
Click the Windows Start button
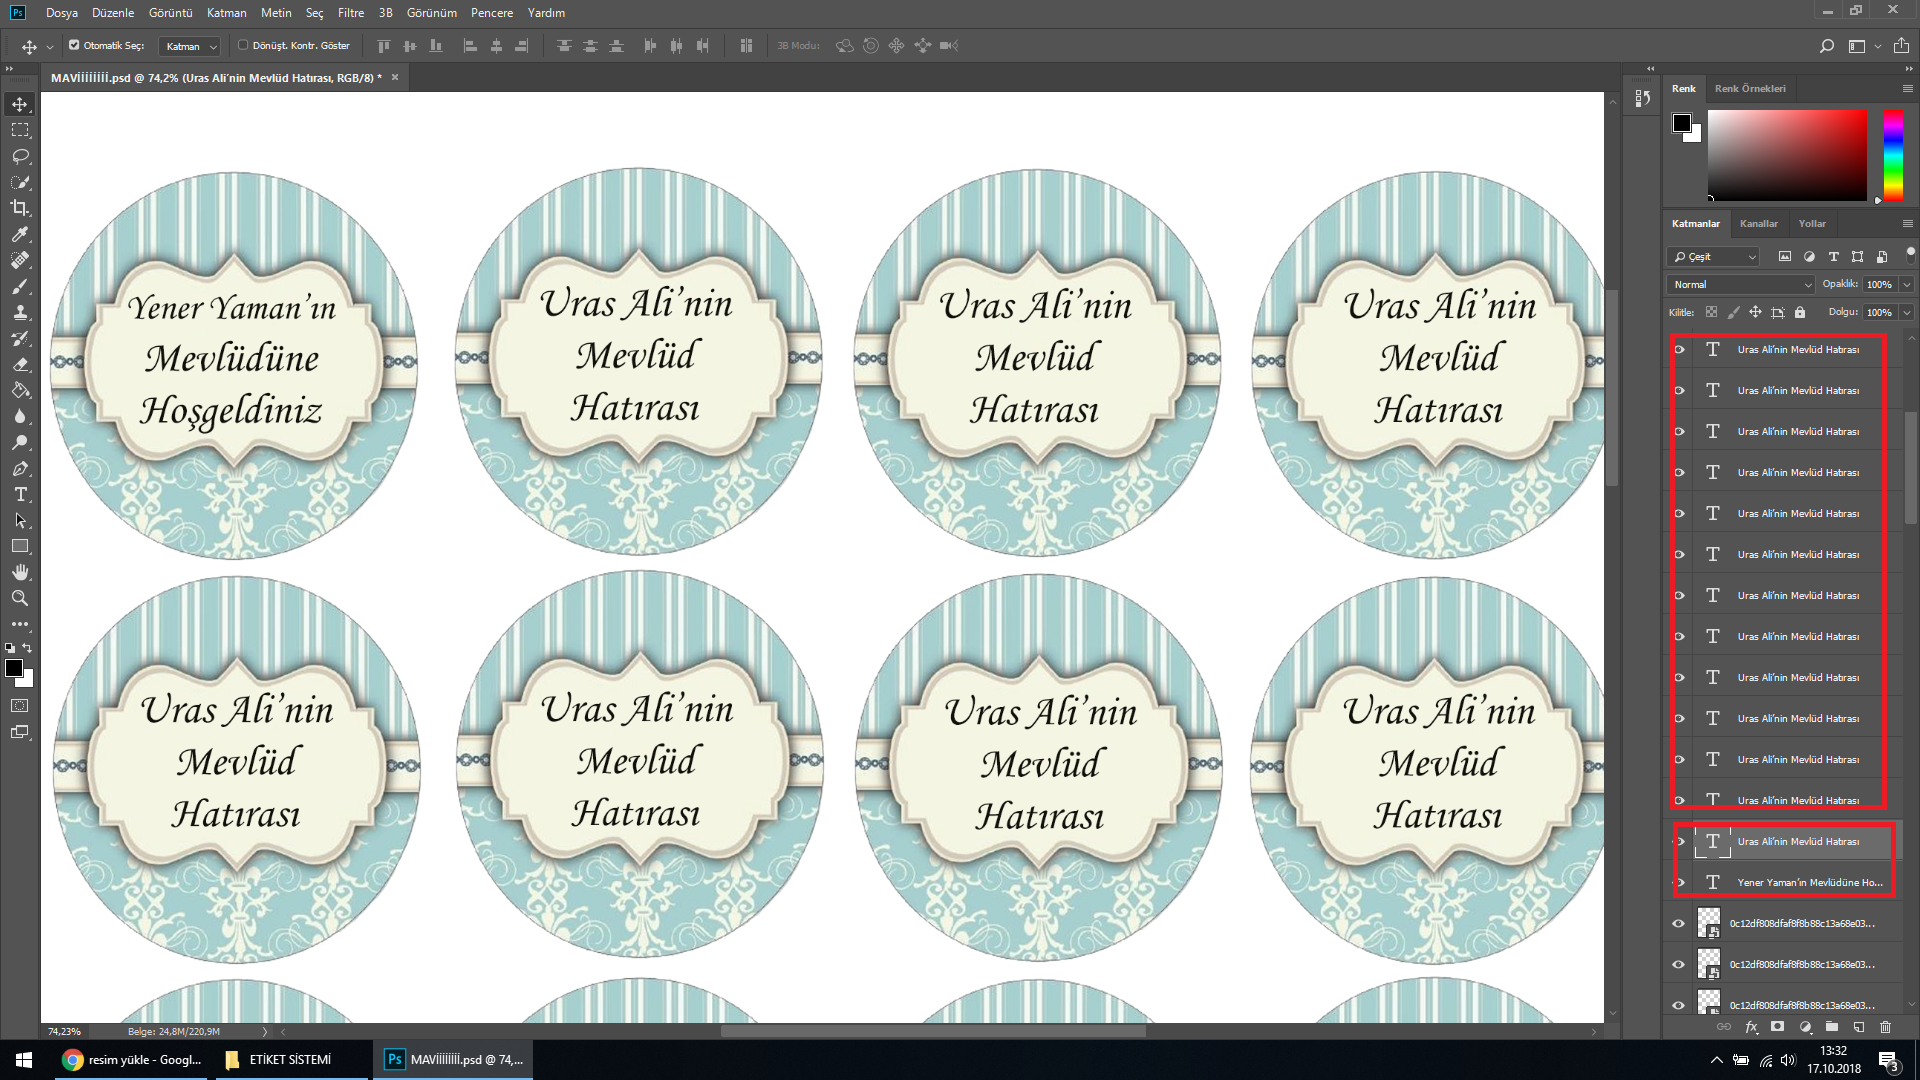[x=24, y=1060]
